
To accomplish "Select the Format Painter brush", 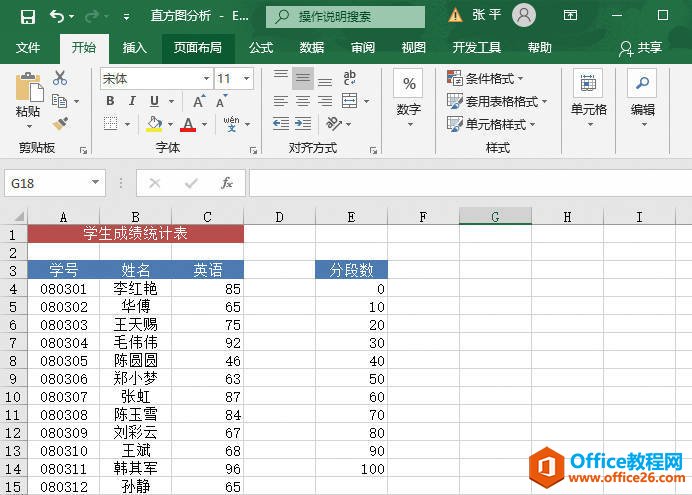I will [60, 124].
